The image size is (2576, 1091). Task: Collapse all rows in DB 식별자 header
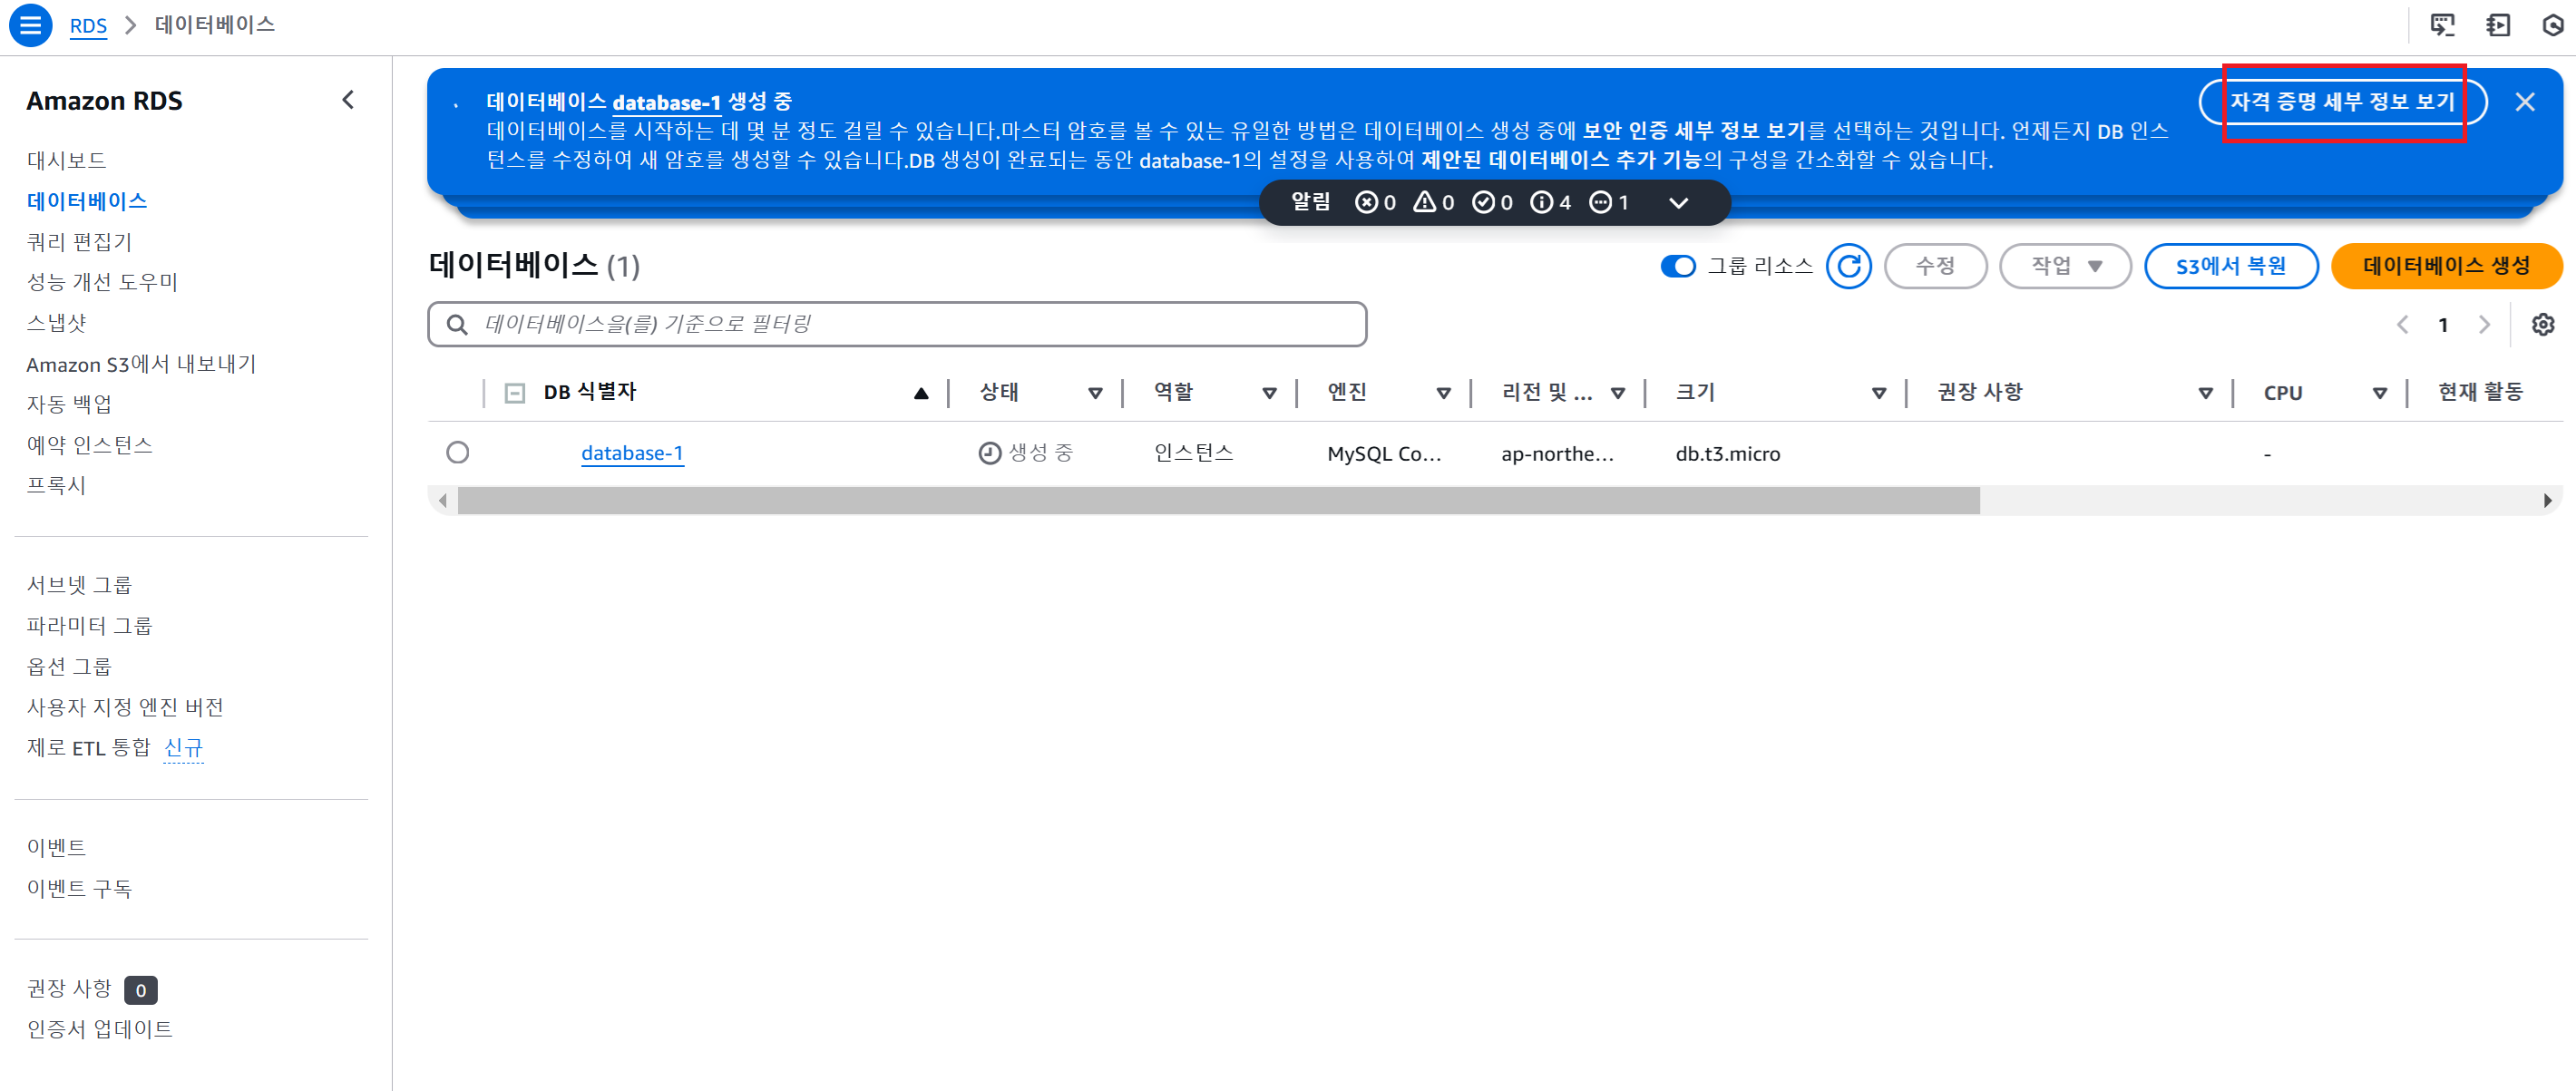click(514, 393)
